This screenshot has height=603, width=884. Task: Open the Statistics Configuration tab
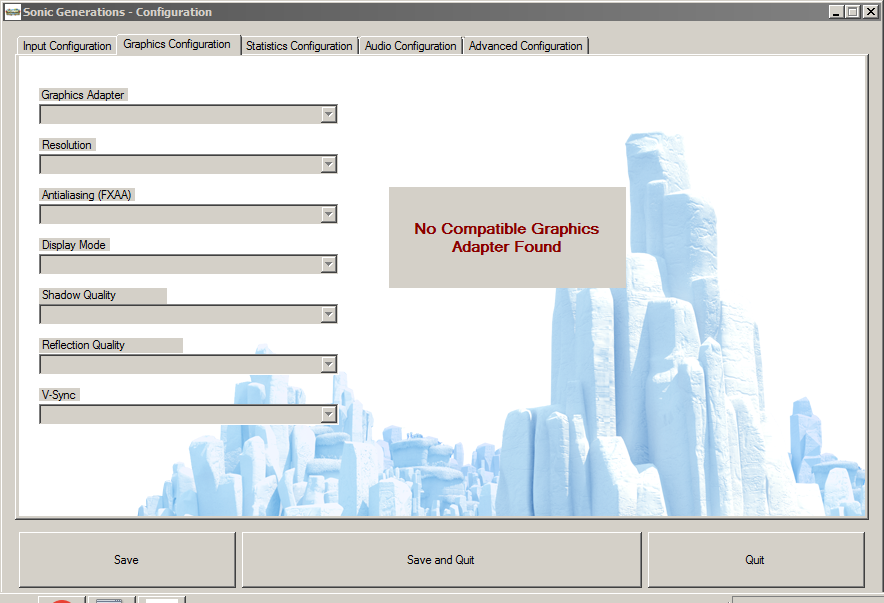(299, 46)
